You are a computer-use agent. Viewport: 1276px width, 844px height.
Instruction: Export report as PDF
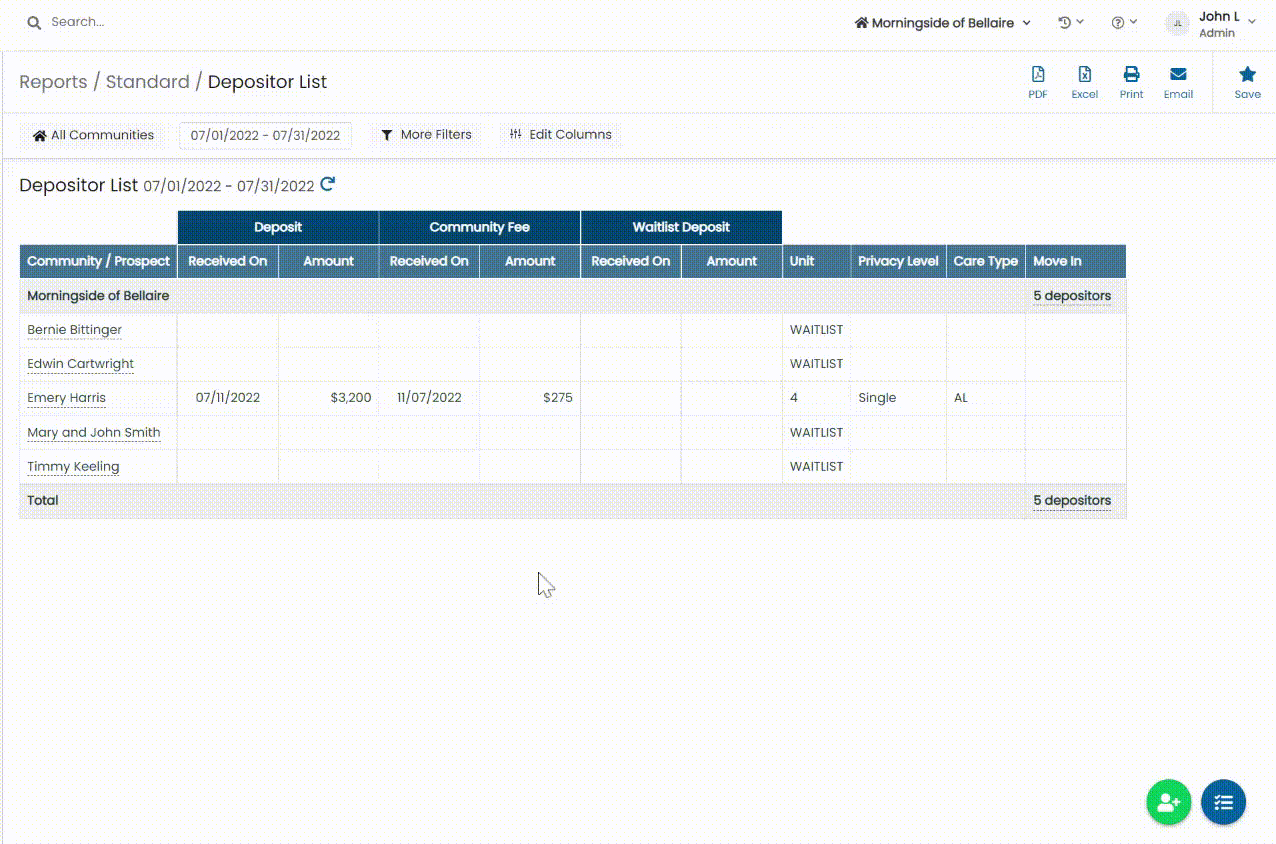[x=1038, y=82]
